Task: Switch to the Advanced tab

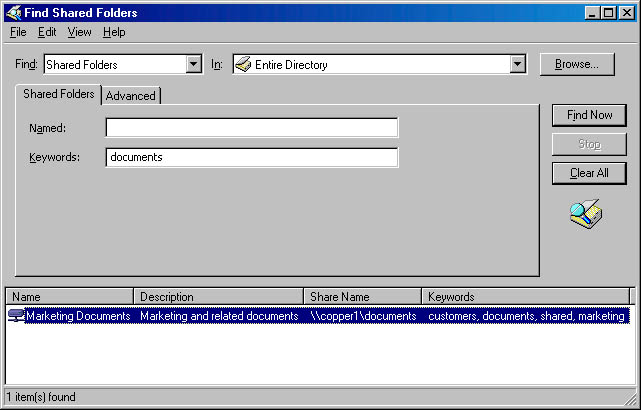Action: point(131,96)
